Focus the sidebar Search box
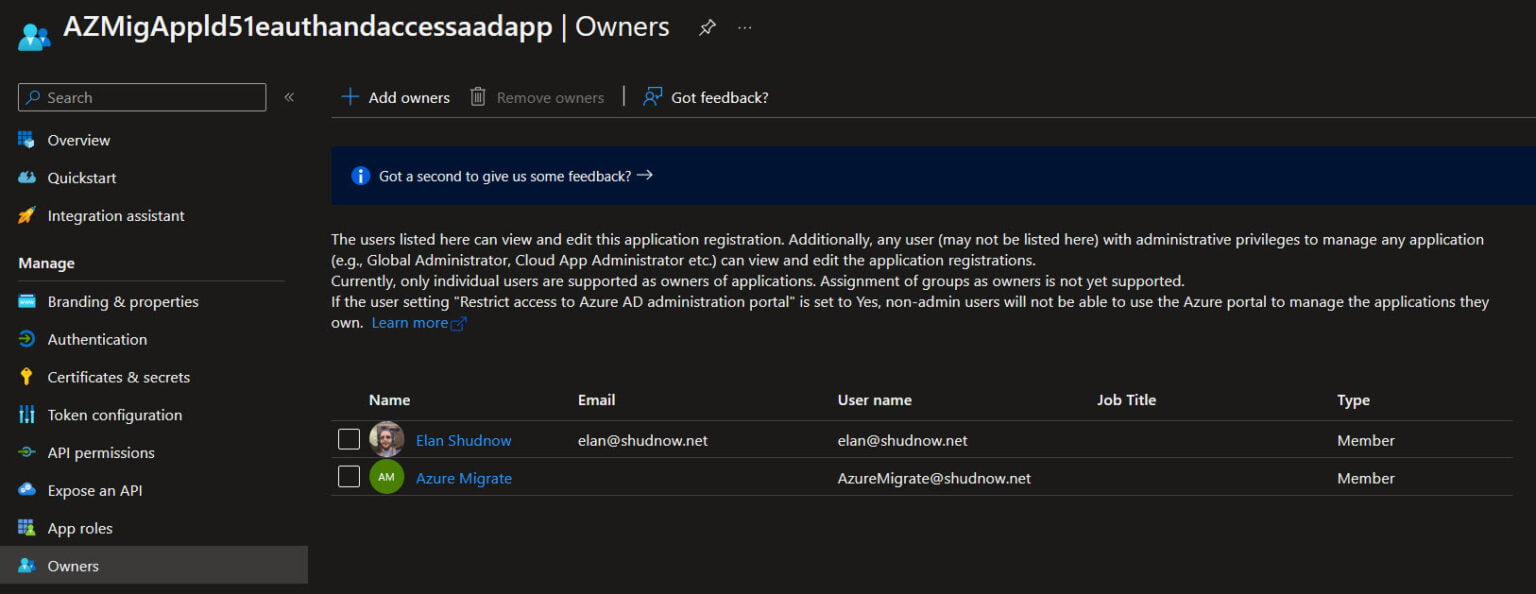Image resolution: width=1536 pixels, height=594 pixels. [142, 97]
